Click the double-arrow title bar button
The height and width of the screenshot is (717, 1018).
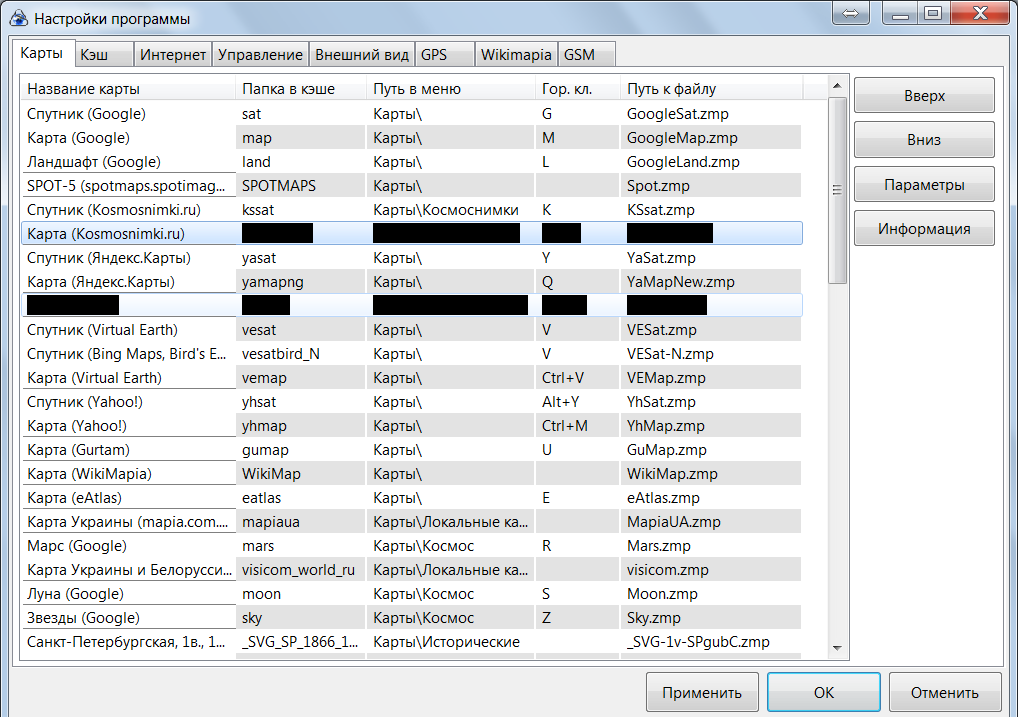850,14
